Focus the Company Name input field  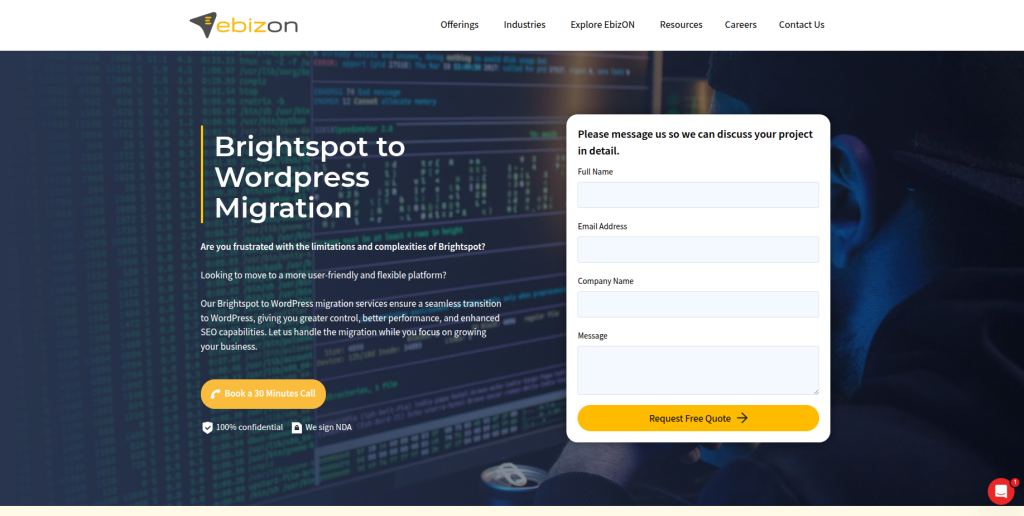[x=698, y=304]
